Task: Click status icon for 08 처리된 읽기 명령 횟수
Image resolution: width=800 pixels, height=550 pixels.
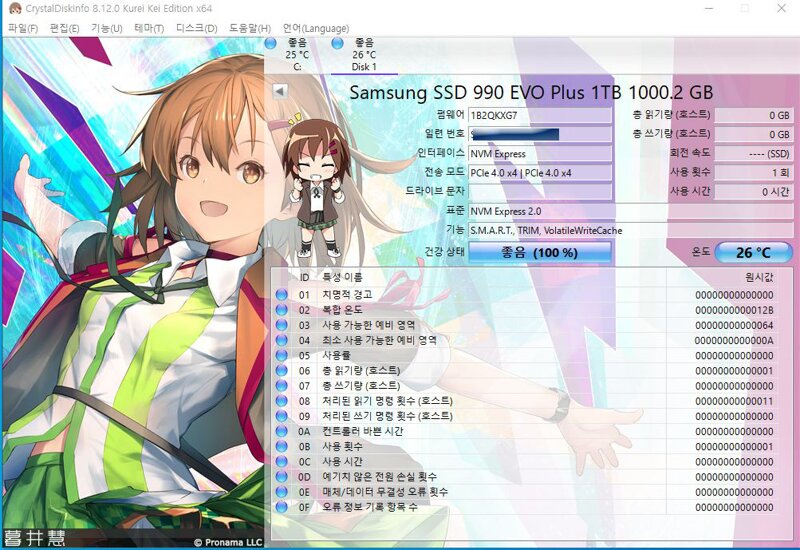Action: point(281,401)
